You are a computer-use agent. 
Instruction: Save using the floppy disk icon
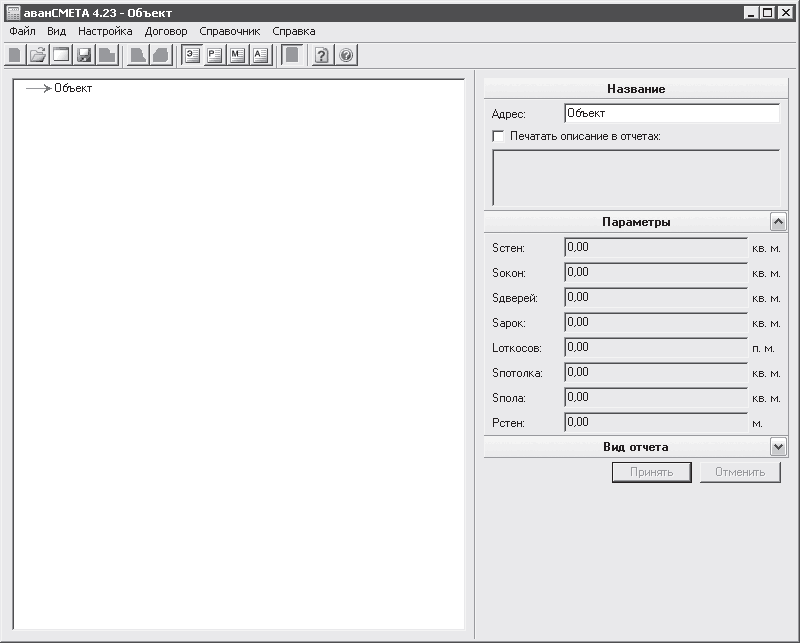point(84,55)
